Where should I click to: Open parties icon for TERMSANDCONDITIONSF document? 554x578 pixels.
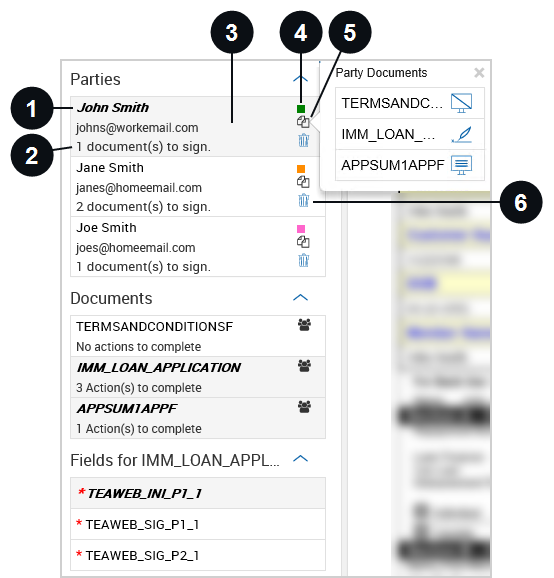point(304,325)
